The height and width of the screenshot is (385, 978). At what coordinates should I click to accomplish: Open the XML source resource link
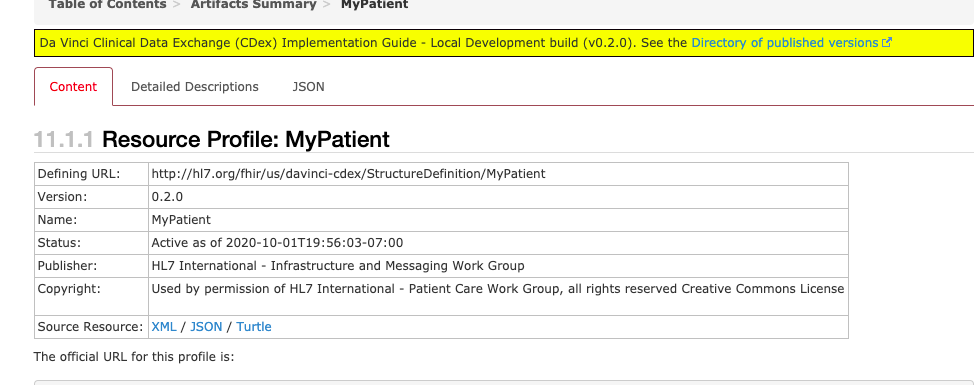click(x=164, y=327)
